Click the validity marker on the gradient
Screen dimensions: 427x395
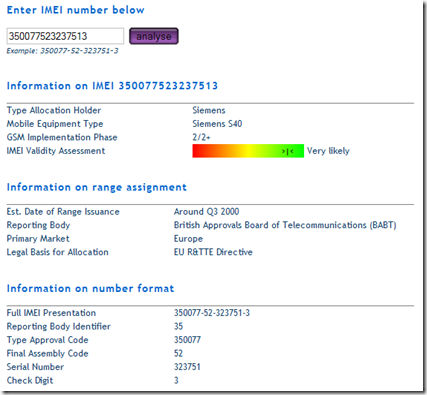[x=287, y=152]
